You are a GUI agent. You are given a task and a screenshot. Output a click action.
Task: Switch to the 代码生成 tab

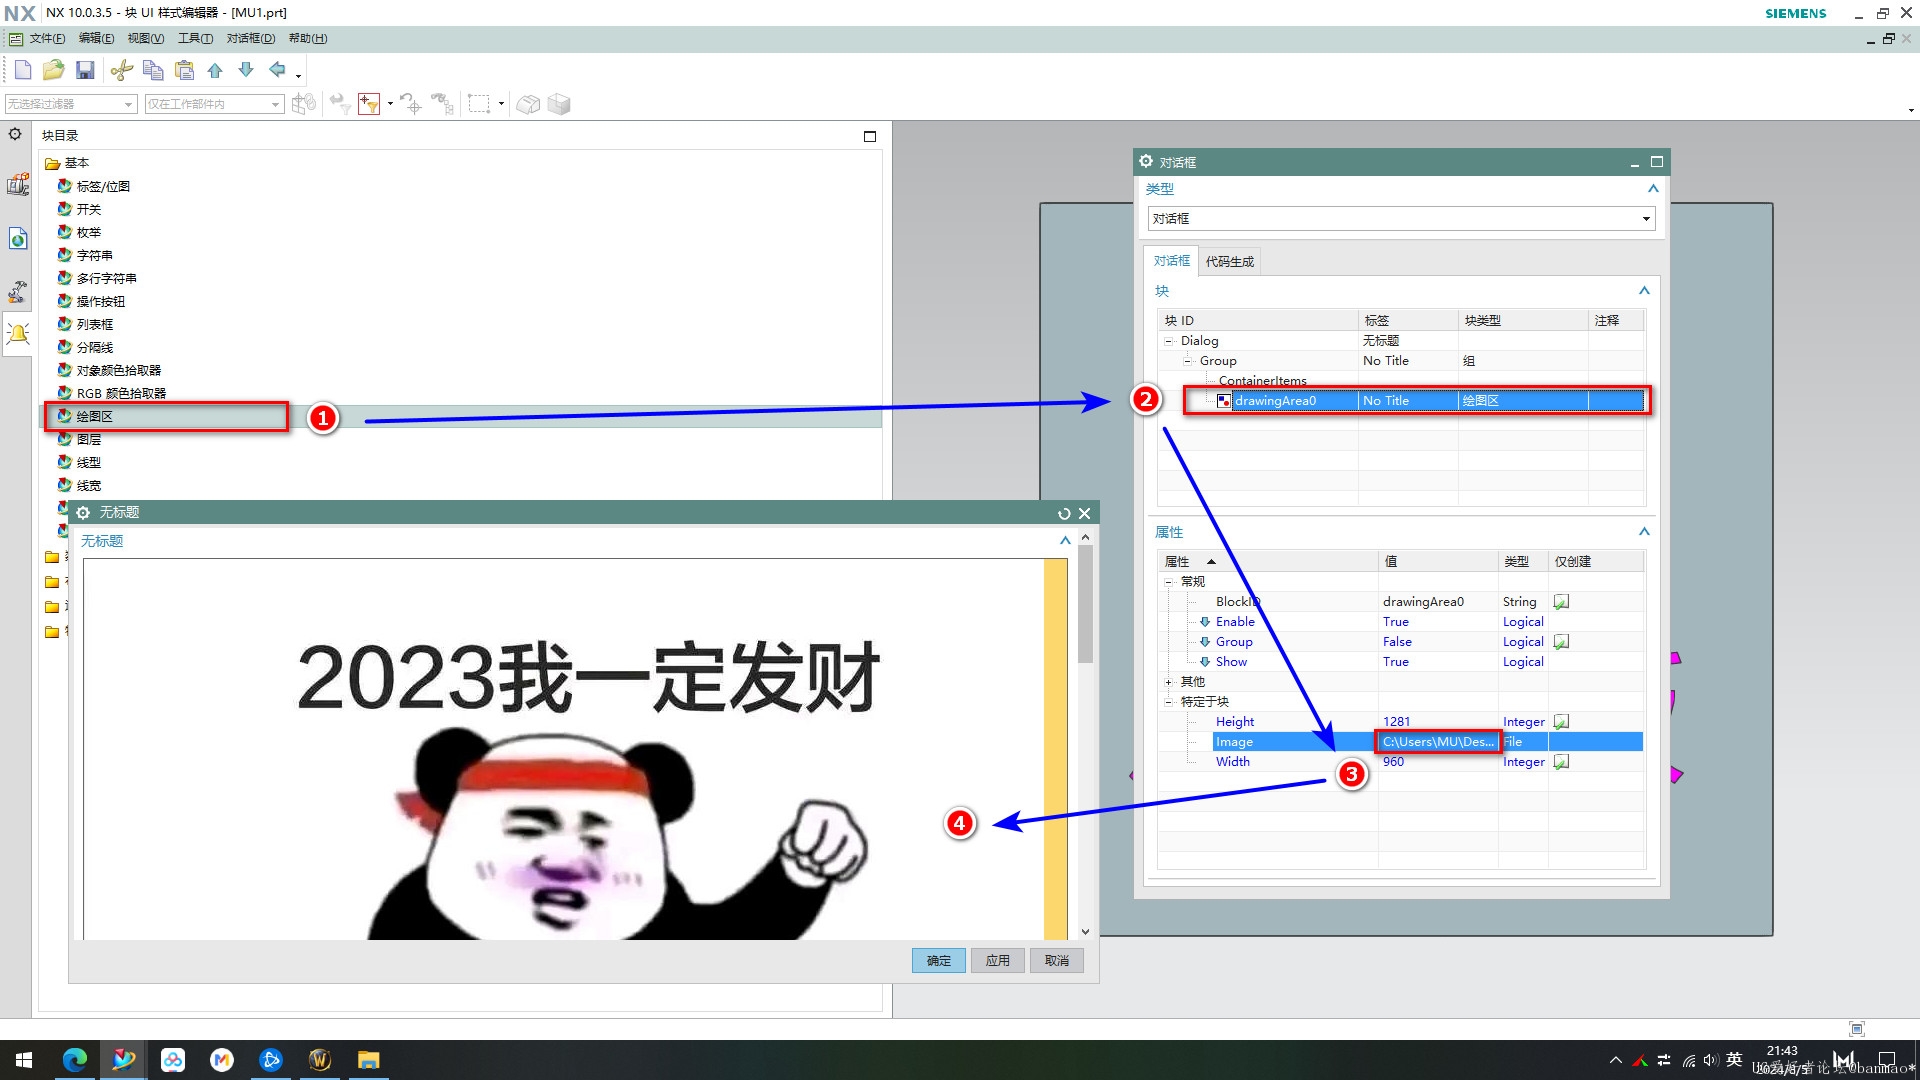[x=1229, y=262]
